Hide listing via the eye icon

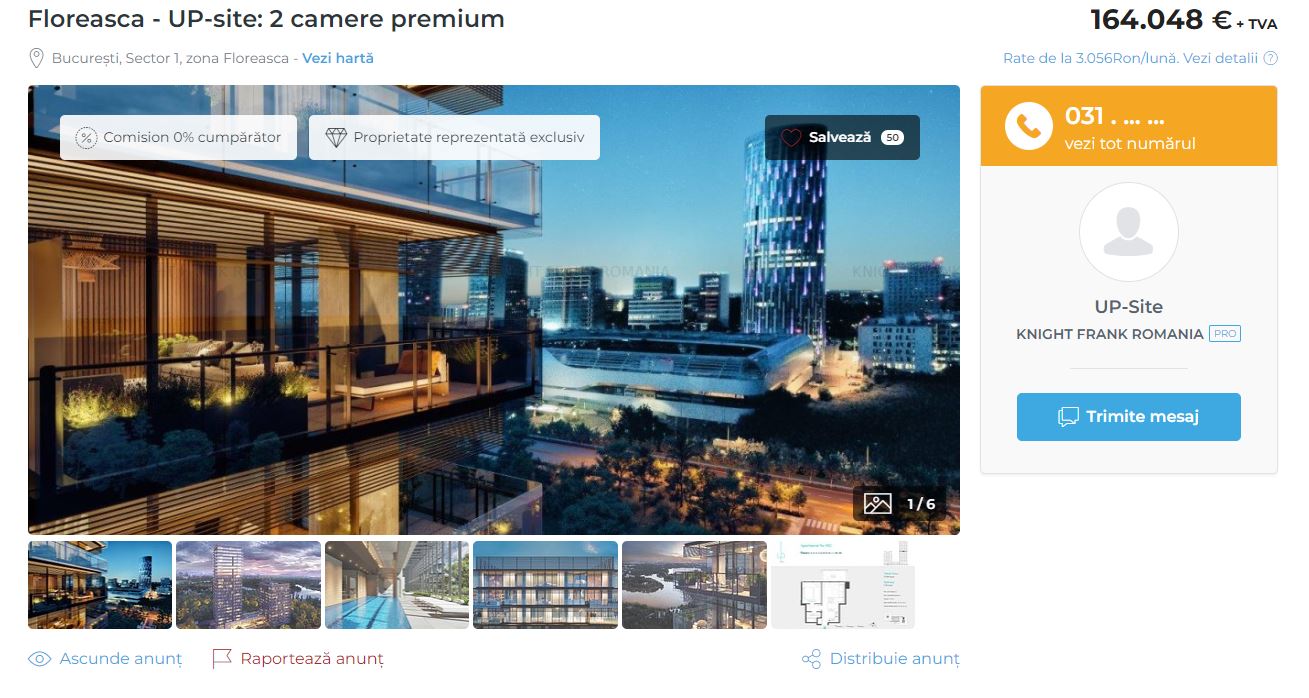click(x=39, y=659)
